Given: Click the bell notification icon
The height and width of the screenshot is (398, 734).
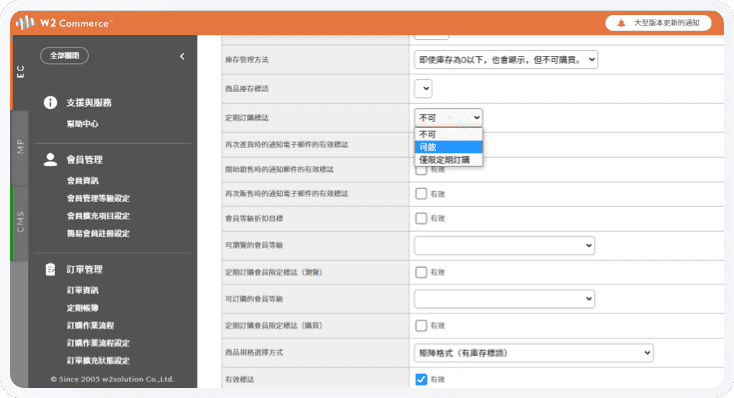Looking at the screenshot, I should 621,23.
